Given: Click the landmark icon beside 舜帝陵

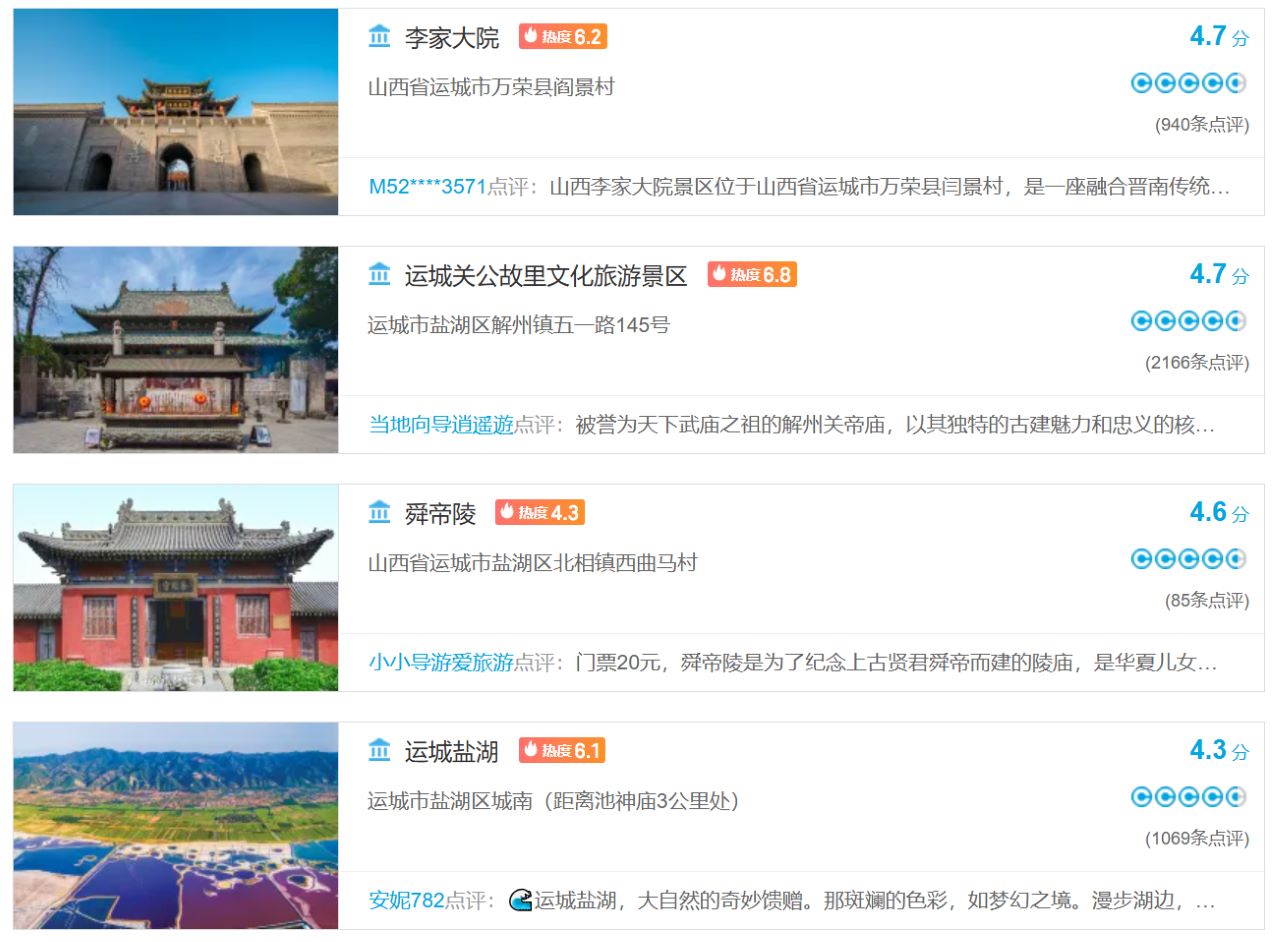Looking at the screenshot, I should click(379, 513).
